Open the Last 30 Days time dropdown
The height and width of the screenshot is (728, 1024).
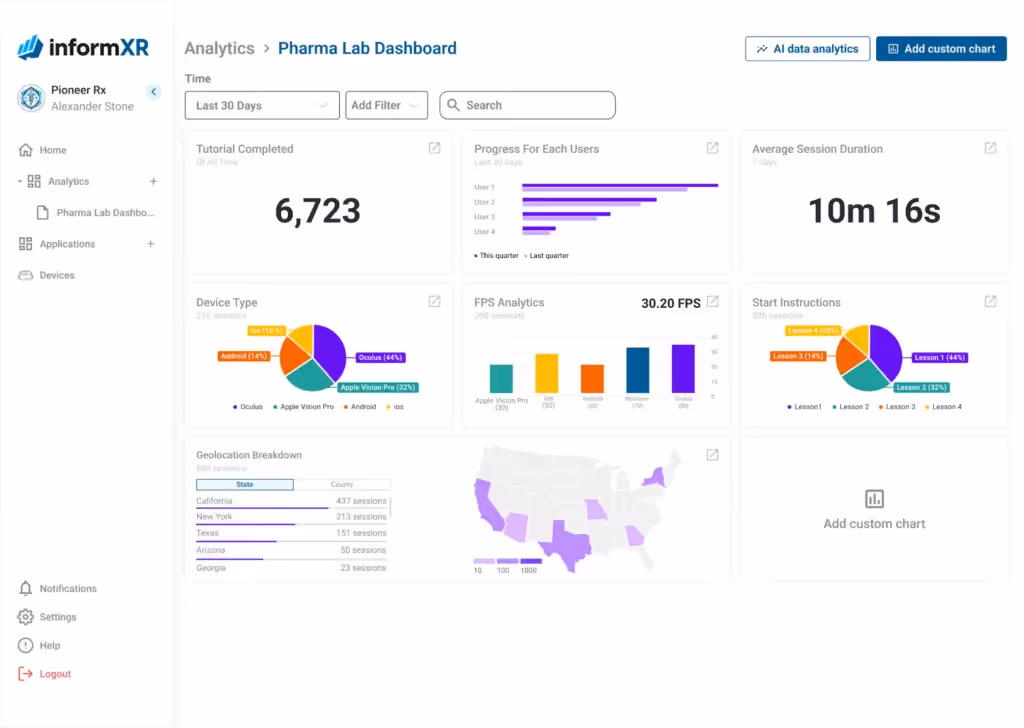pyautogui.click(x=262, y=105)
